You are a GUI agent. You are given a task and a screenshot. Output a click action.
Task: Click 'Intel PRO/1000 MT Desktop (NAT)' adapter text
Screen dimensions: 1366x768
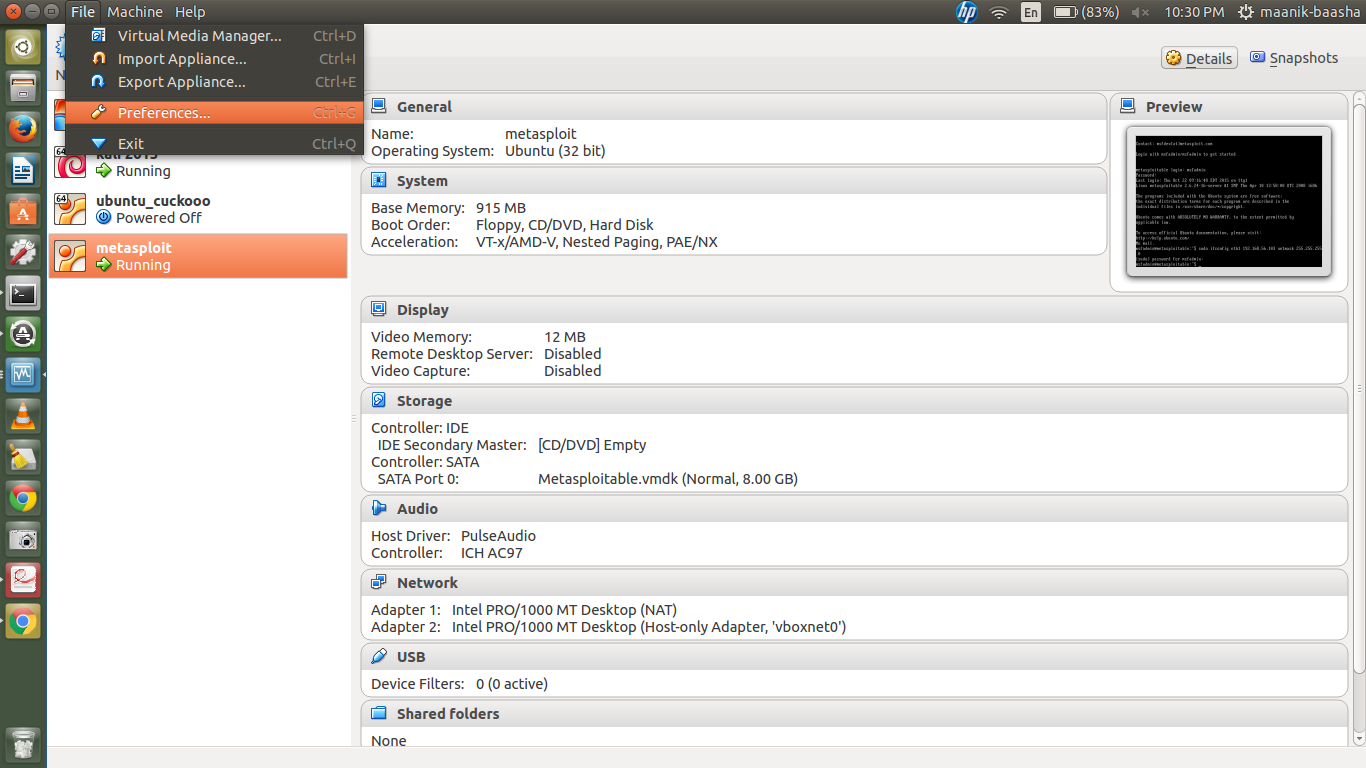[x=565, y=610]
